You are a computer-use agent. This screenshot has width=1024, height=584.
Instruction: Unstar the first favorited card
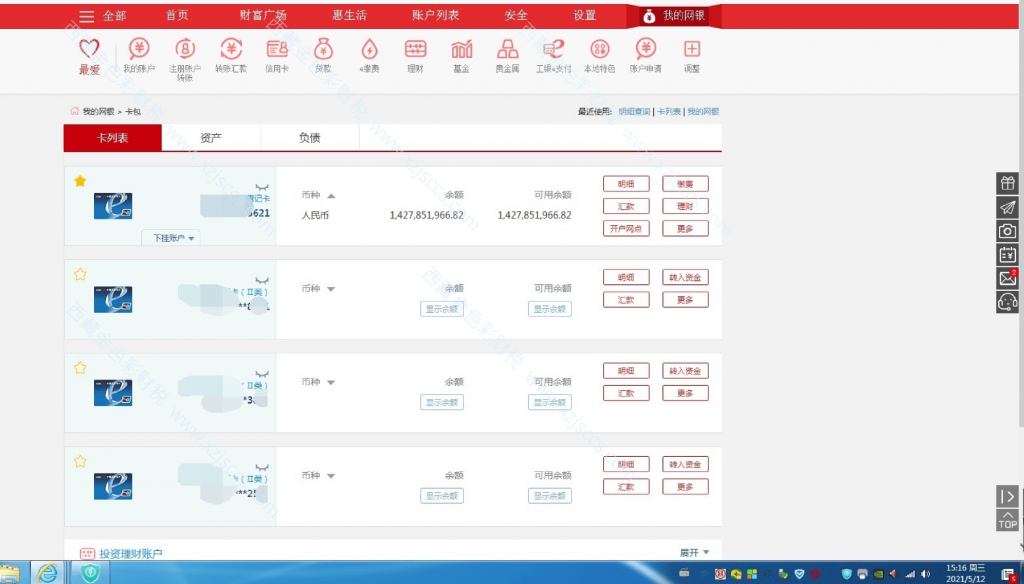tap(80, 181)
